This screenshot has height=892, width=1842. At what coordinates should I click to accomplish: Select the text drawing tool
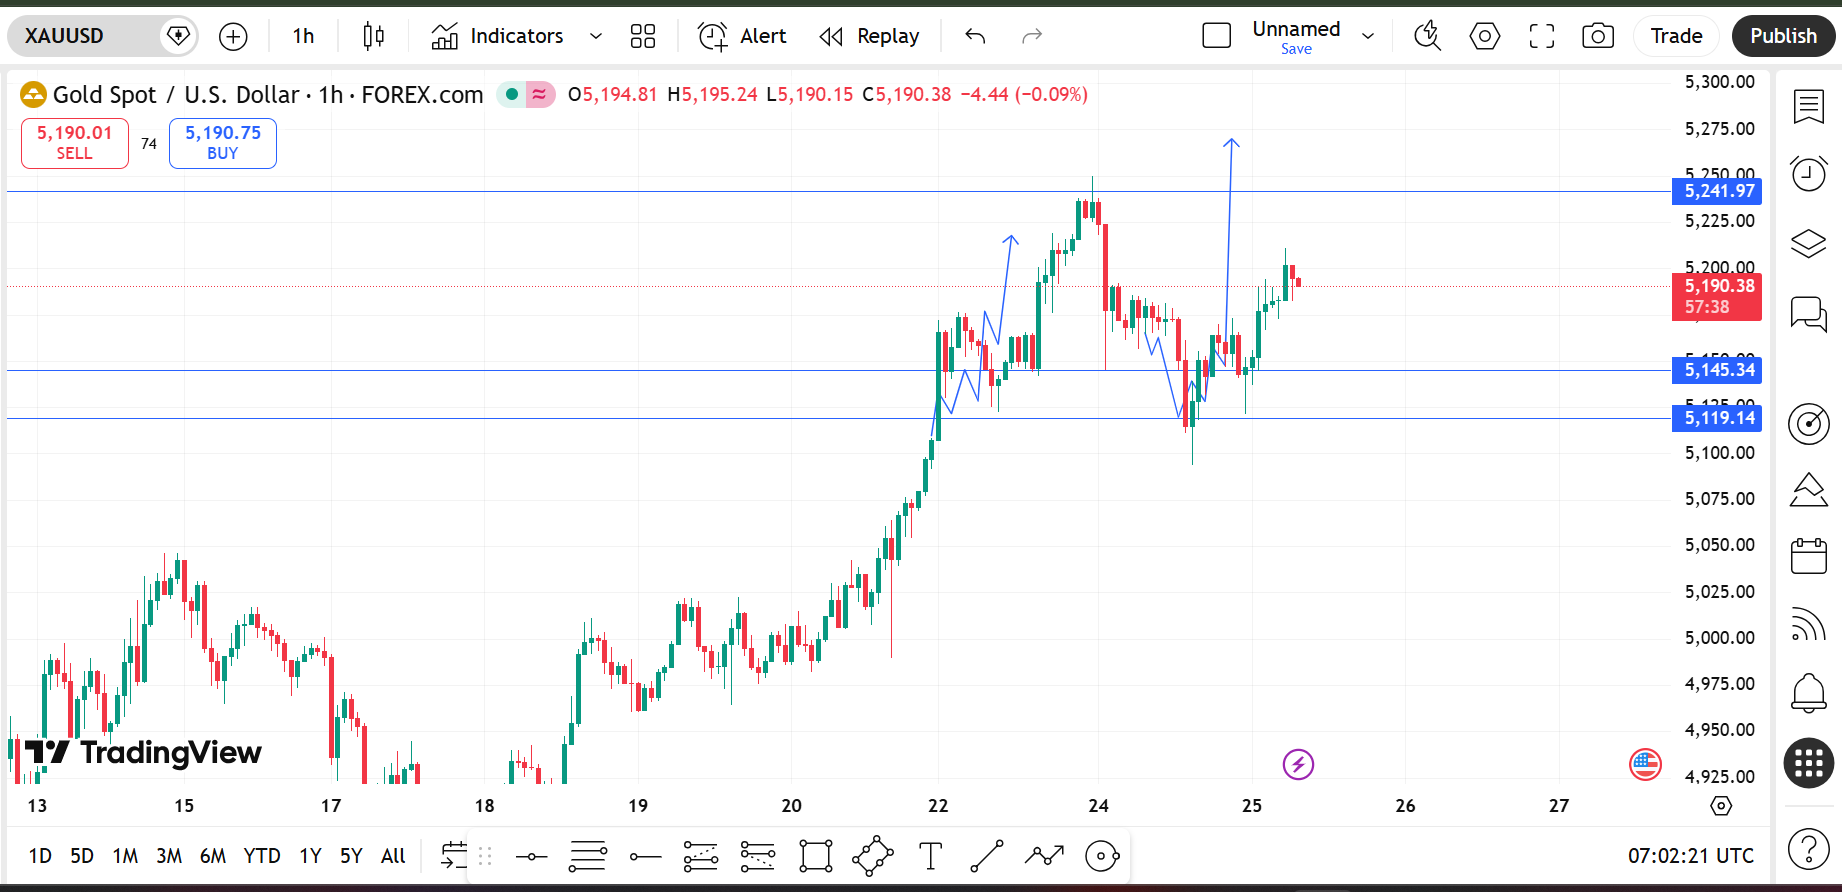click(930, 857)
